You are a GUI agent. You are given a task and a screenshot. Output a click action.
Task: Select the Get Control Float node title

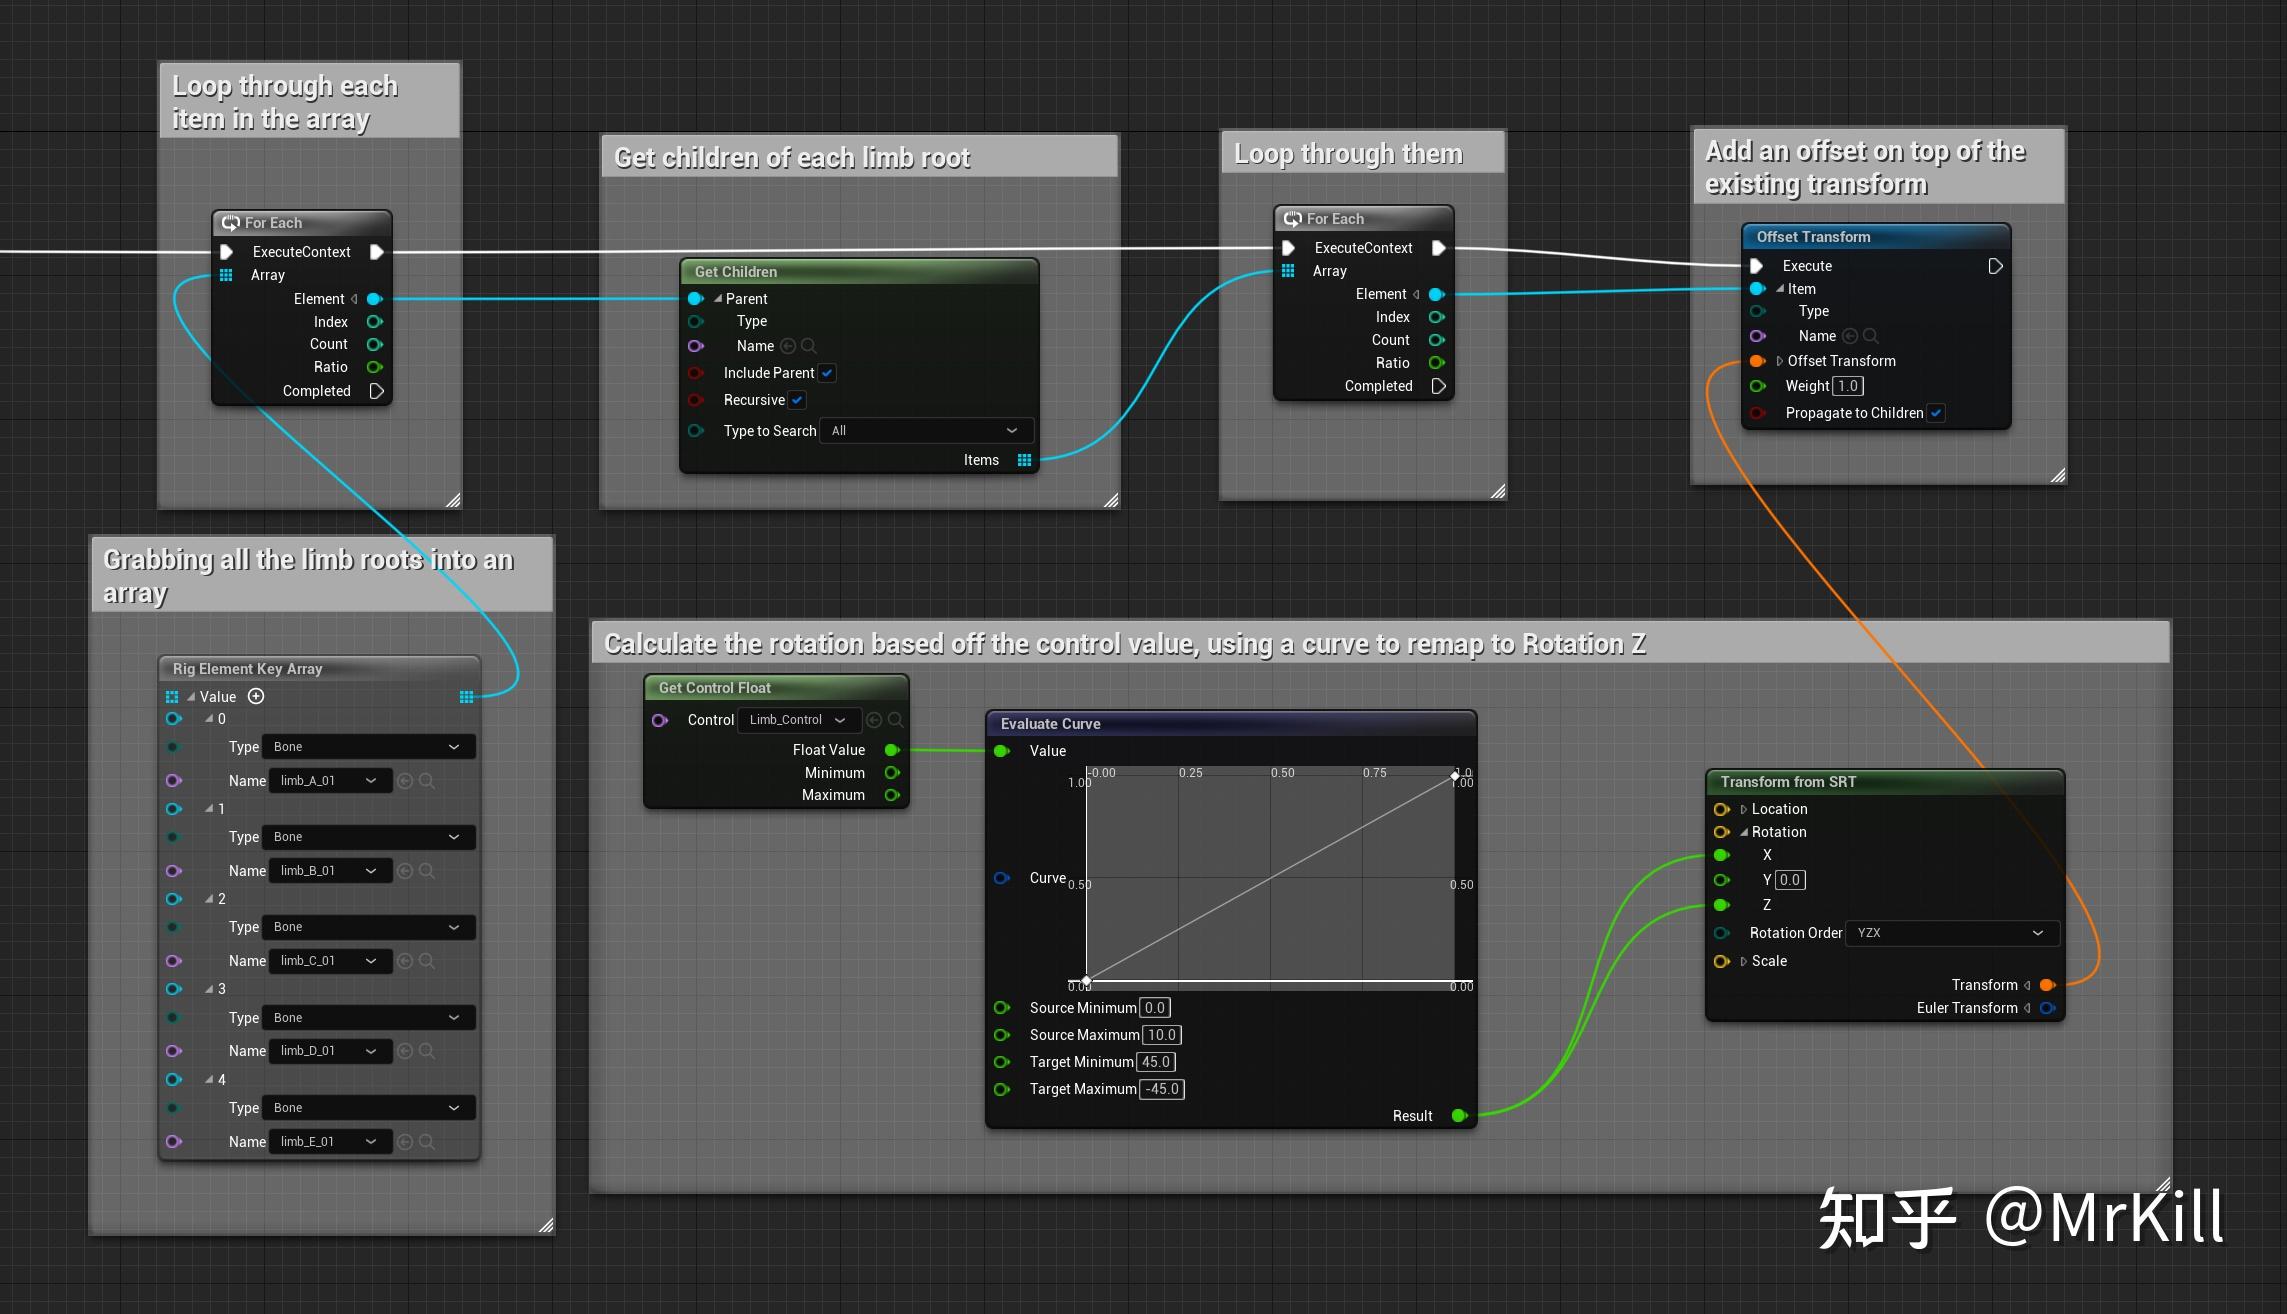point(715,688)
